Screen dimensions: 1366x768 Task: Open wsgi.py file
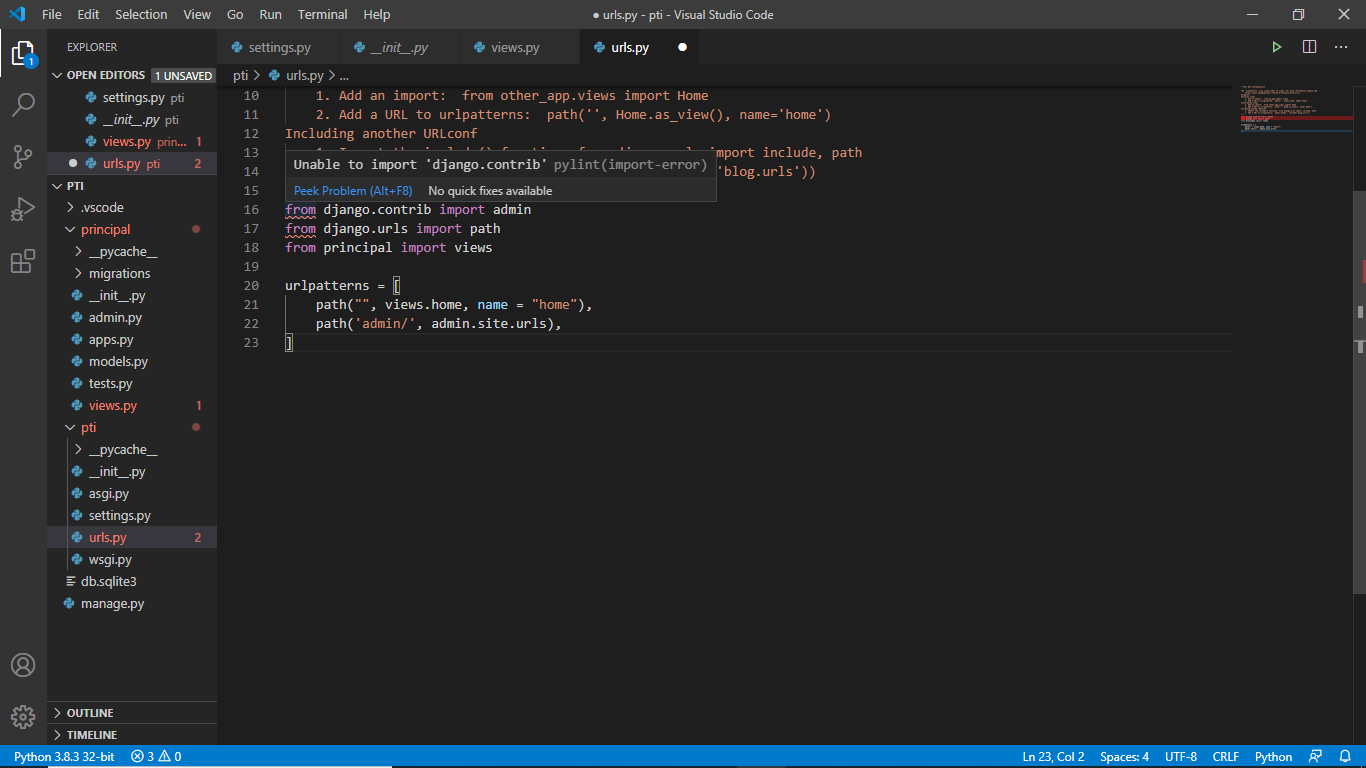coord(110,559)
